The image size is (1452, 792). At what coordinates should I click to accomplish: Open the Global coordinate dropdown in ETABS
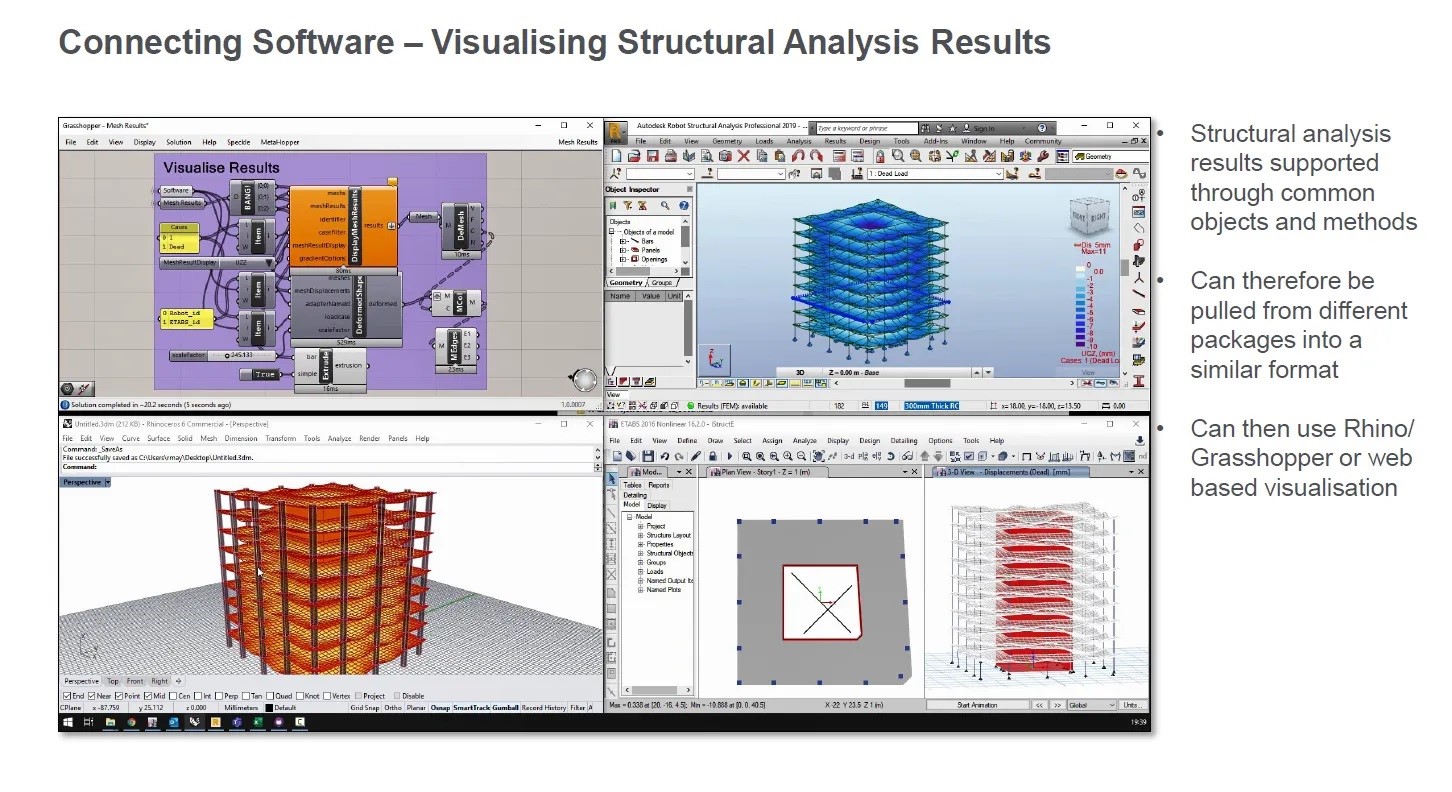1091,705
